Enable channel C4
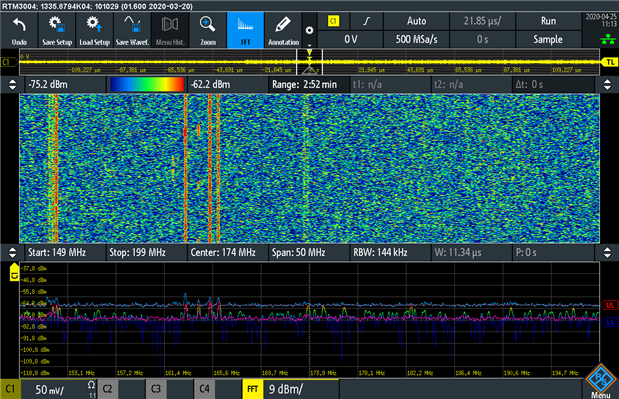 click(204, 389)
